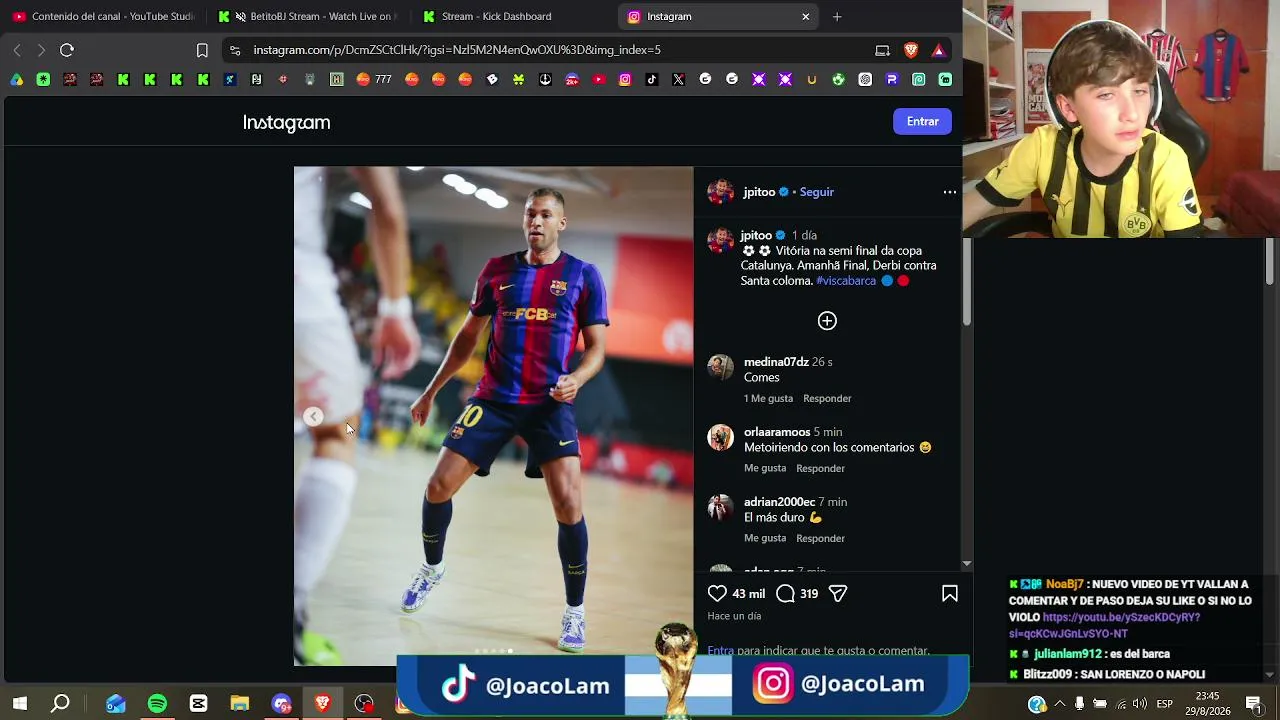Open the #viscabarca hashtag link

846,281
